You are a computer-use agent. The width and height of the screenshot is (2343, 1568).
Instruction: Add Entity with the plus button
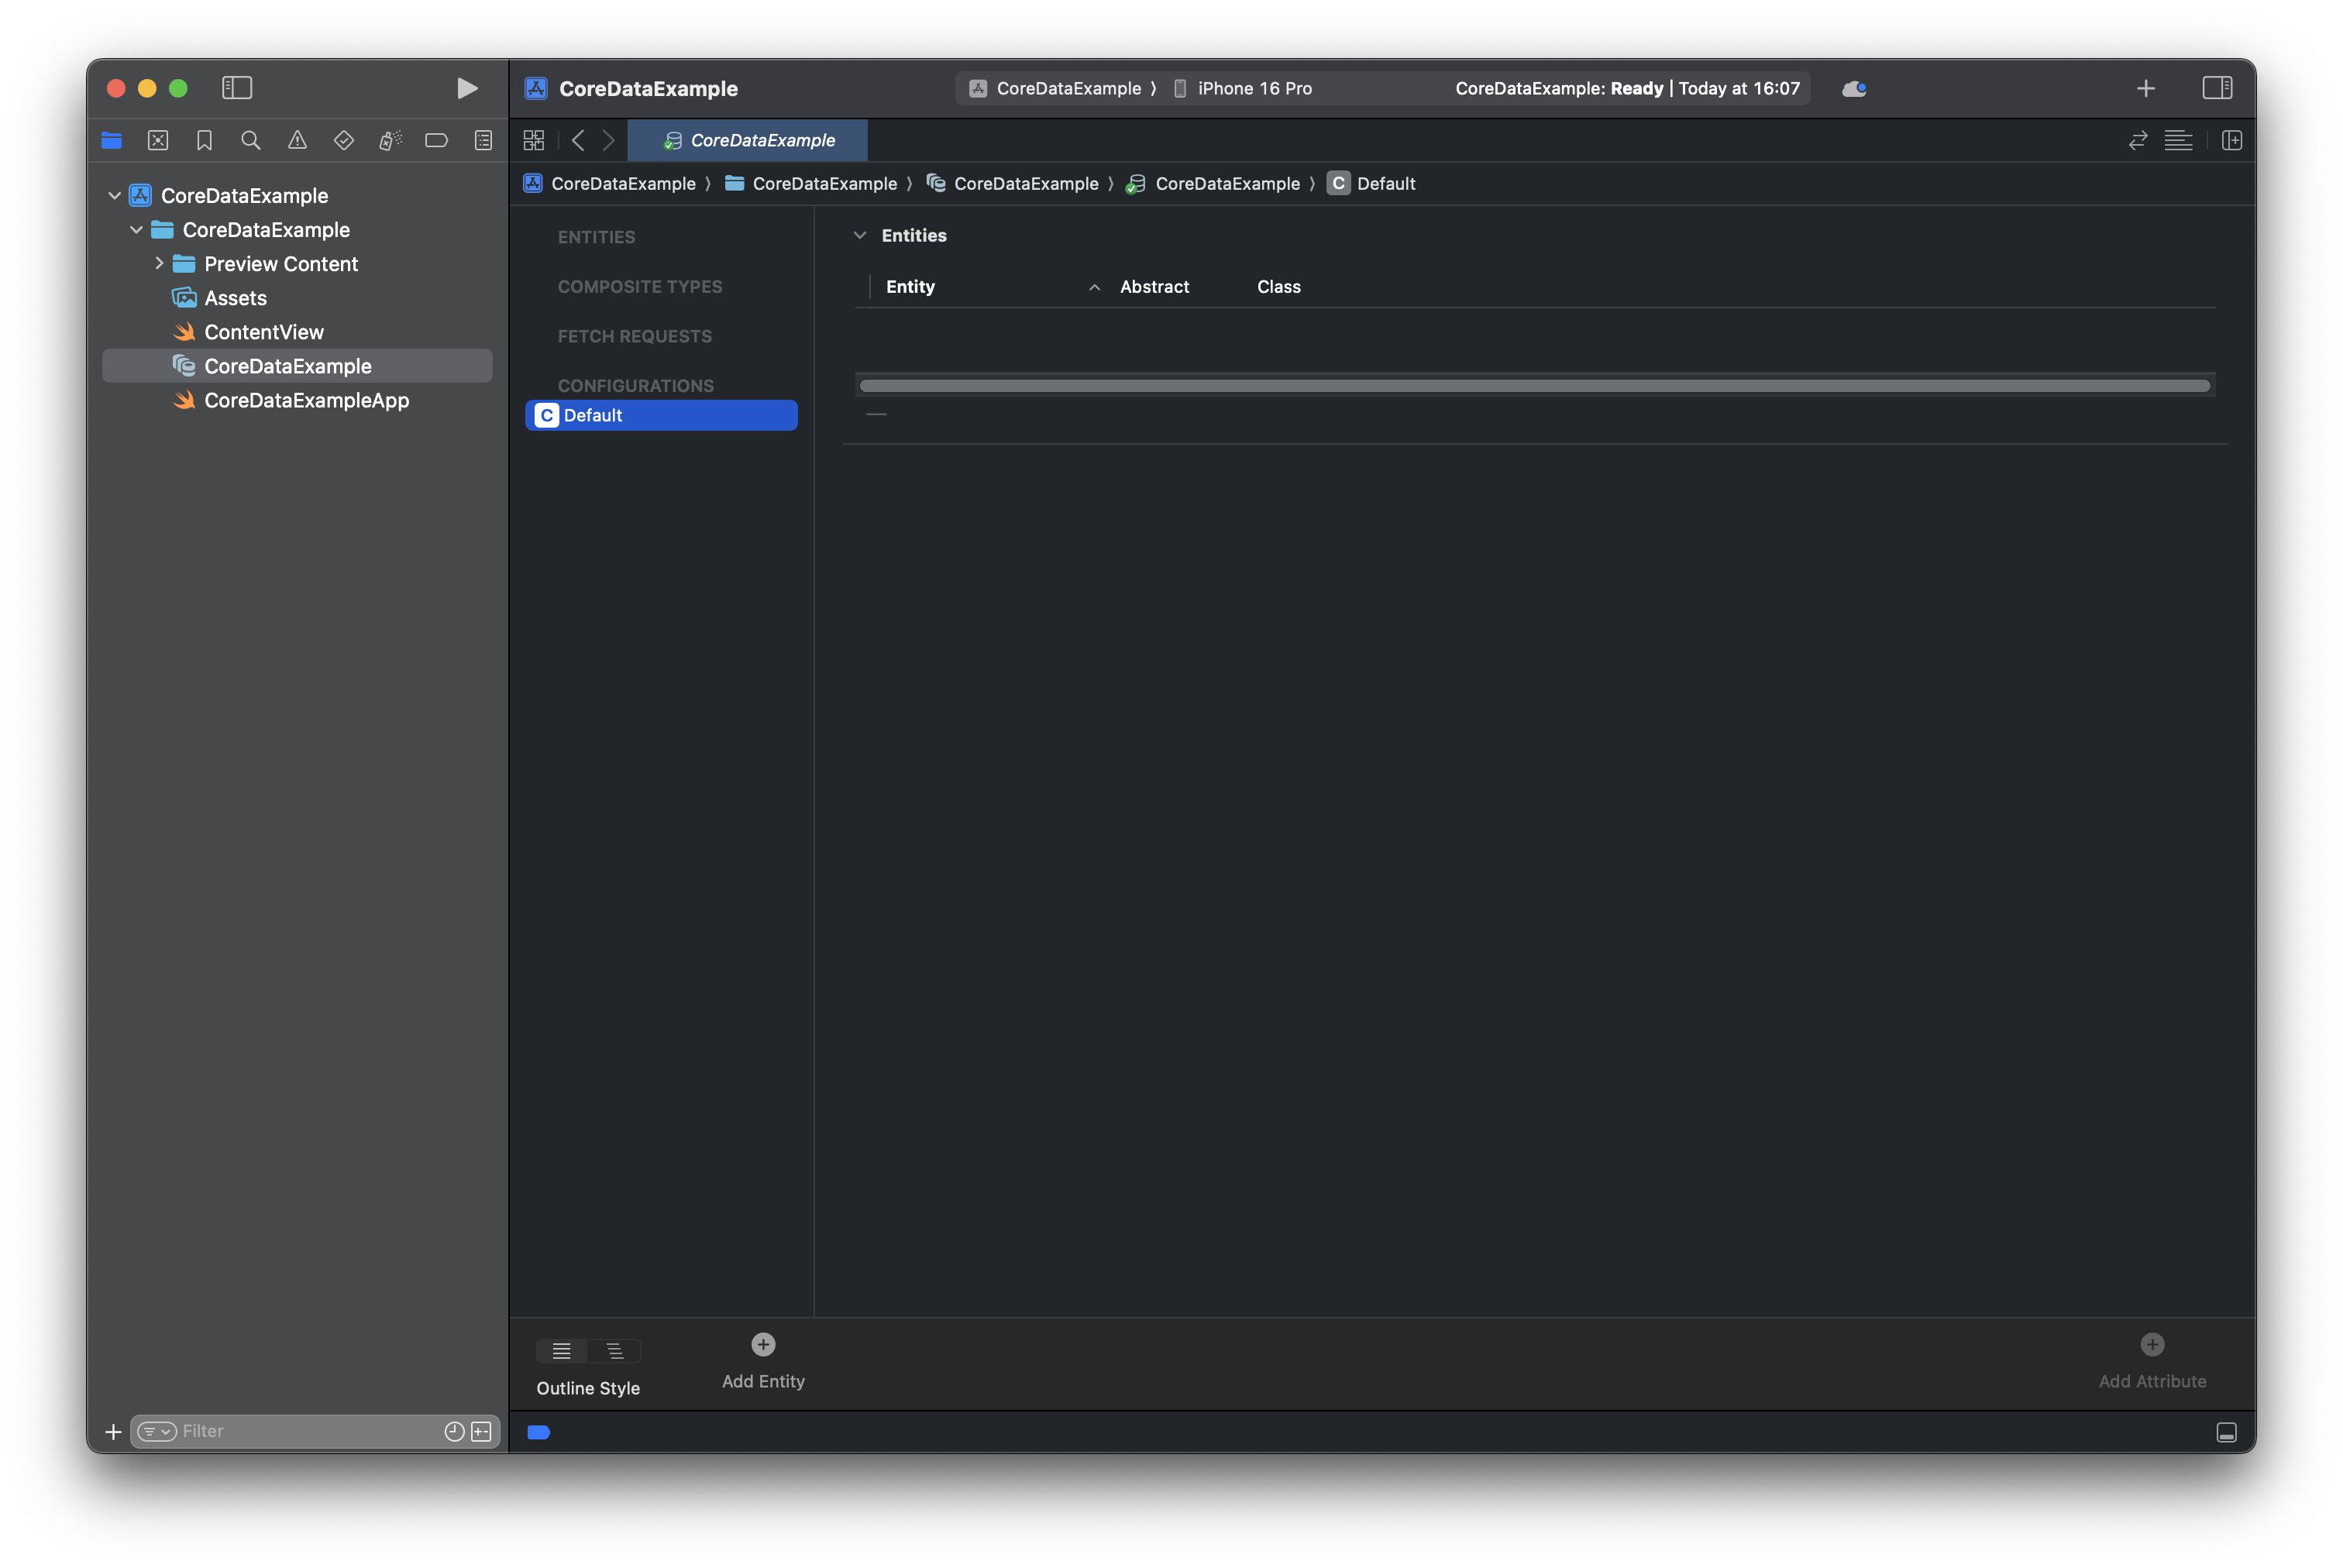coord(763,1345)
